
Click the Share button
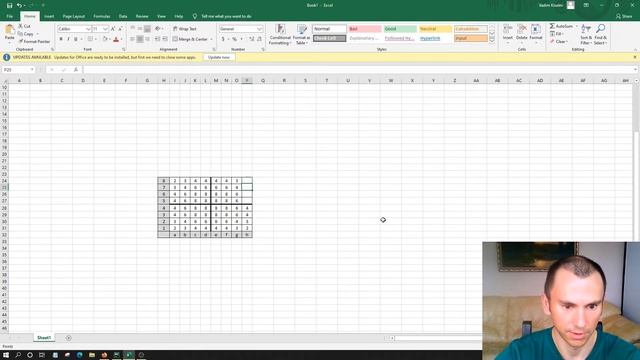pos(624,16)
